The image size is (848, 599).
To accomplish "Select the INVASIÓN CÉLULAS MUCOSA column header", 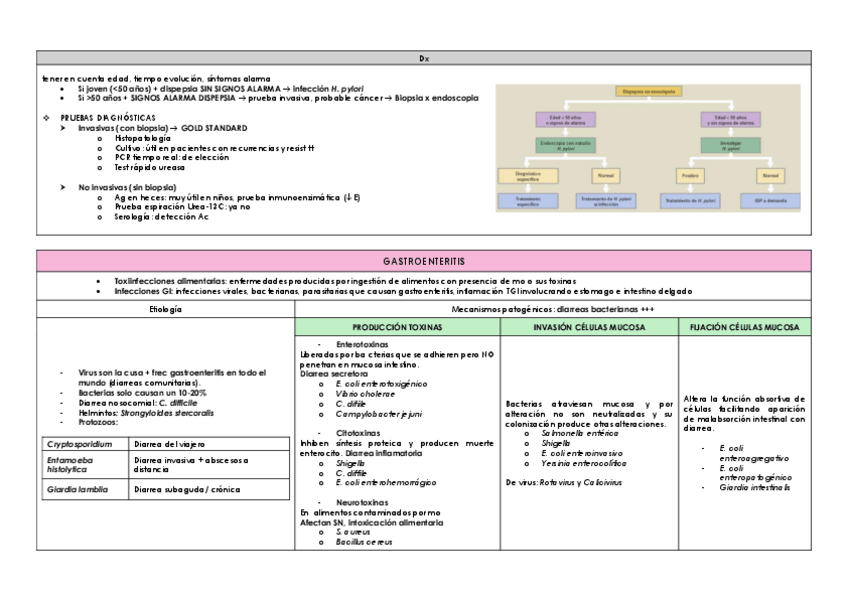I will click(588, 327).
